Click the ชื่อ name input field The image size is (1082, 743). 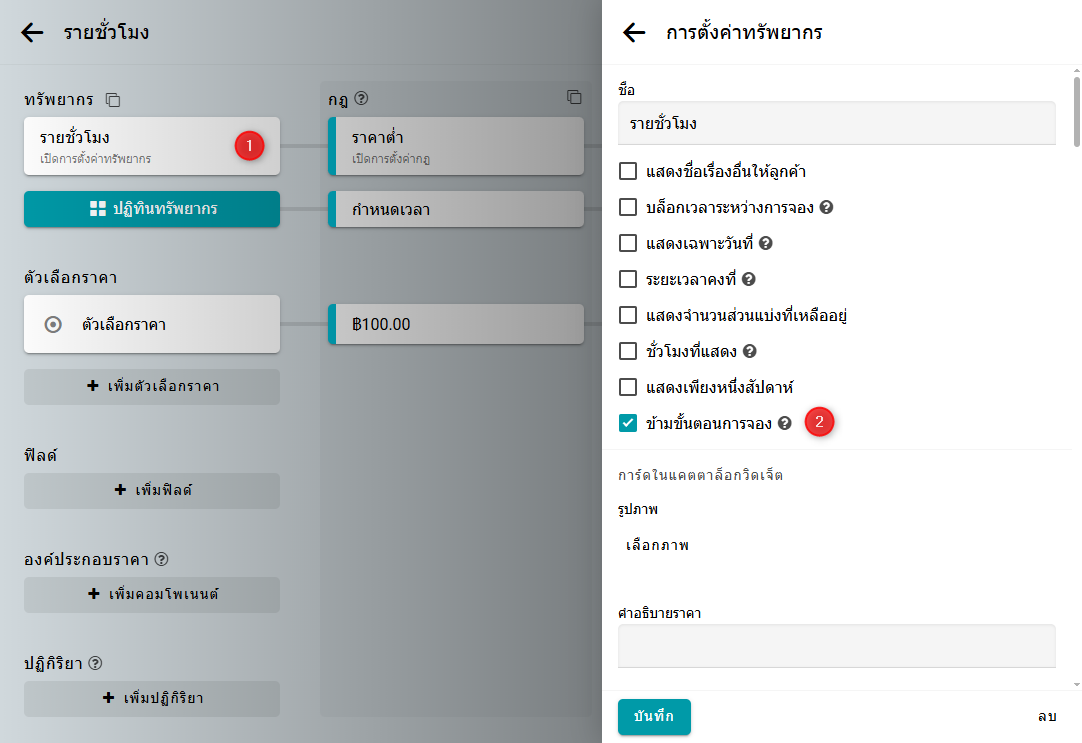[836, 124]
